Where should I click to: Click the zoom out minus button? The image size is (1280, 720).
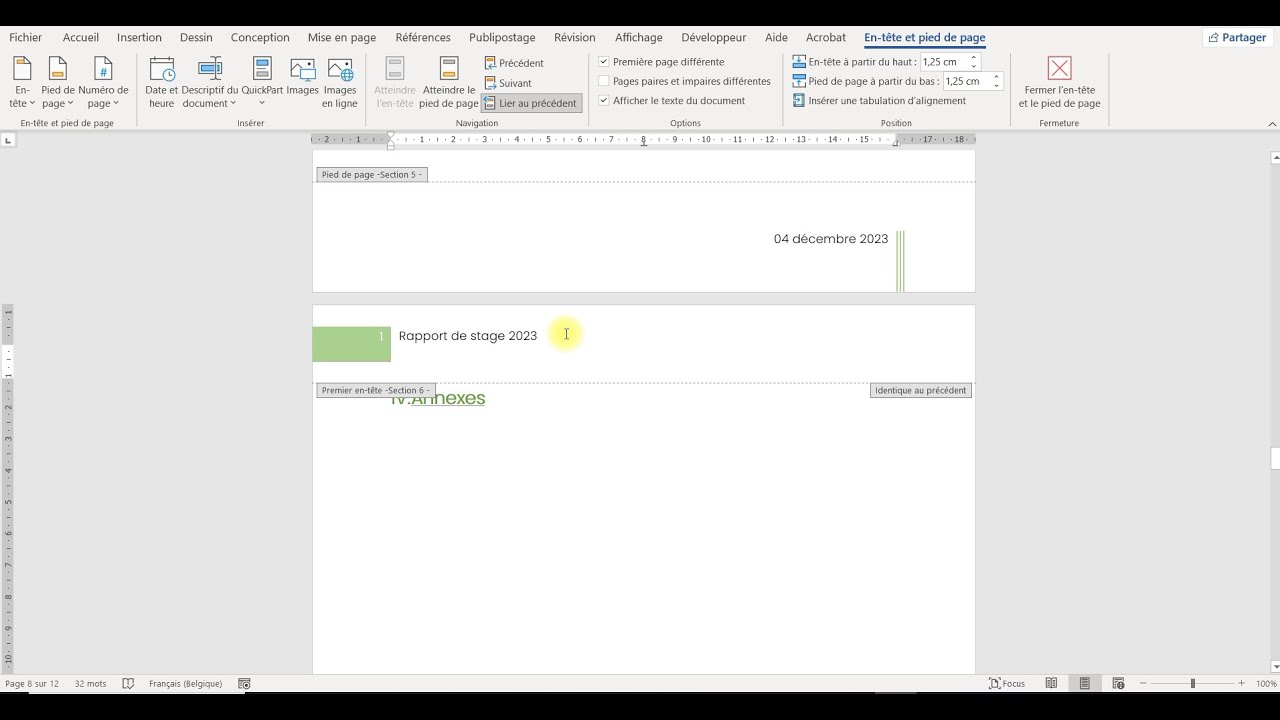[x=1143, y=684]
